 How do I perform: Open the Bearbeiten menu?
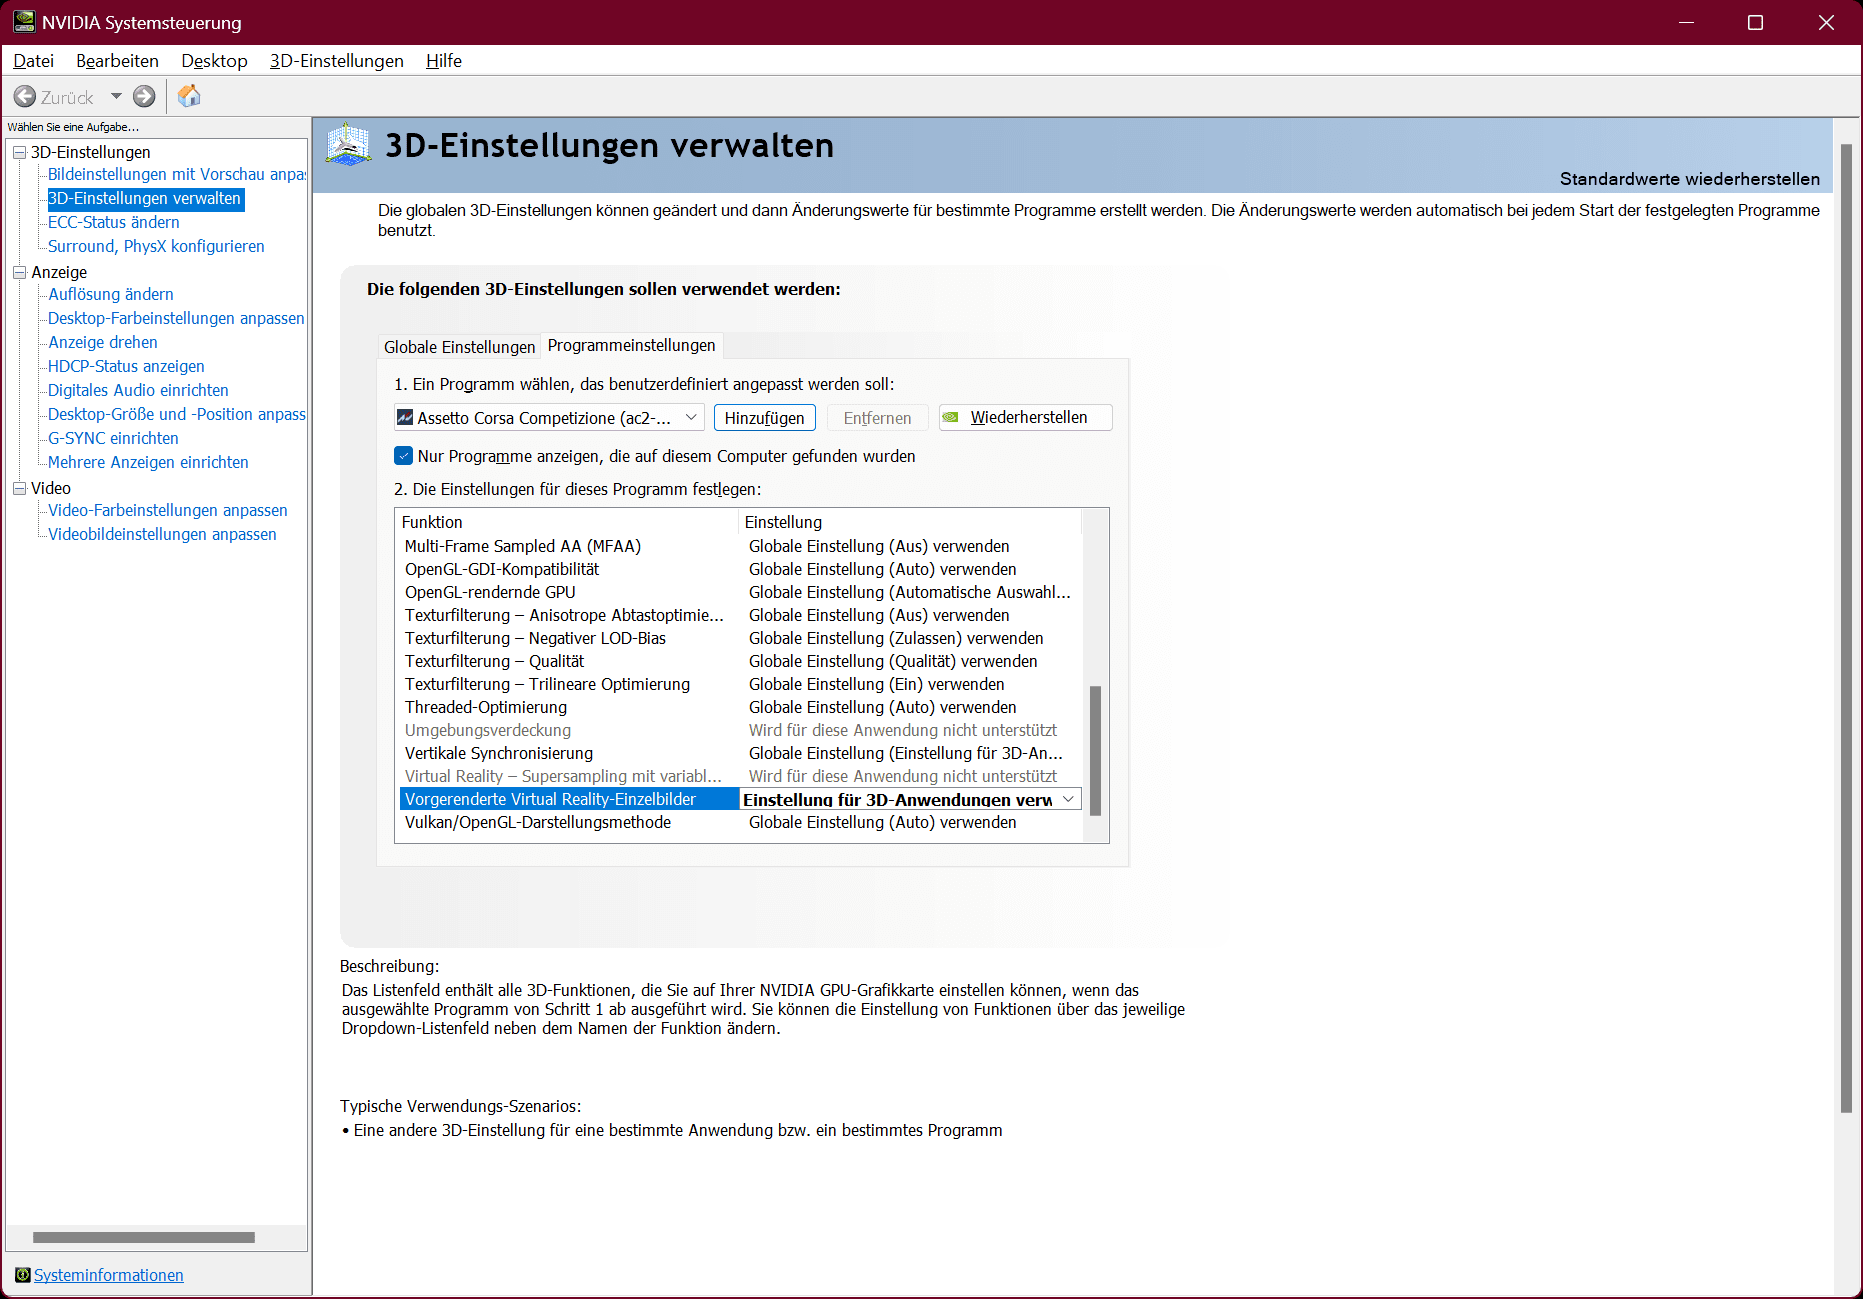tap(117, 61)
